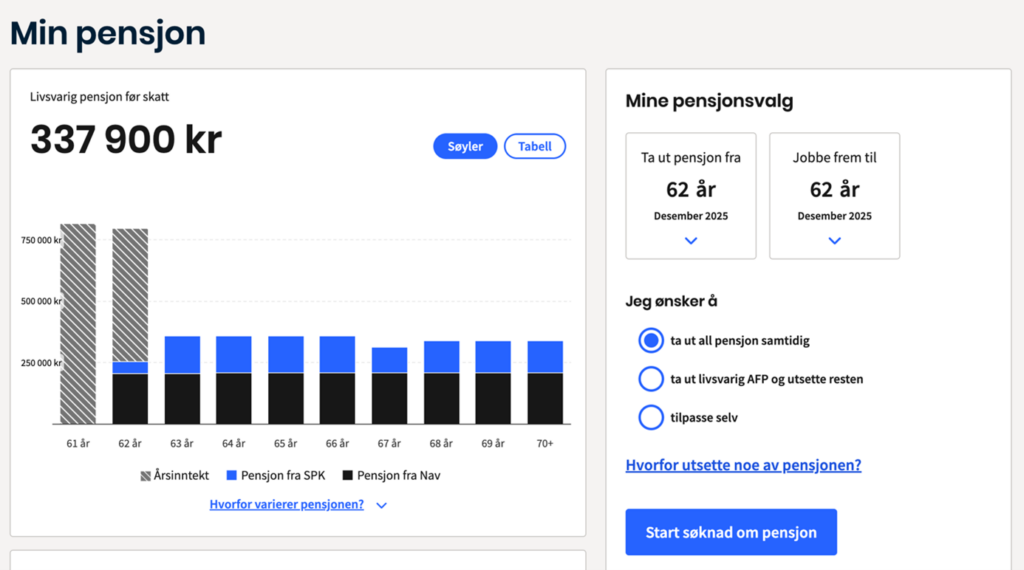Click the '500 000 kr' axis label
The width and height of the screenshot is (1024, 570).
(x=41, y=301)
